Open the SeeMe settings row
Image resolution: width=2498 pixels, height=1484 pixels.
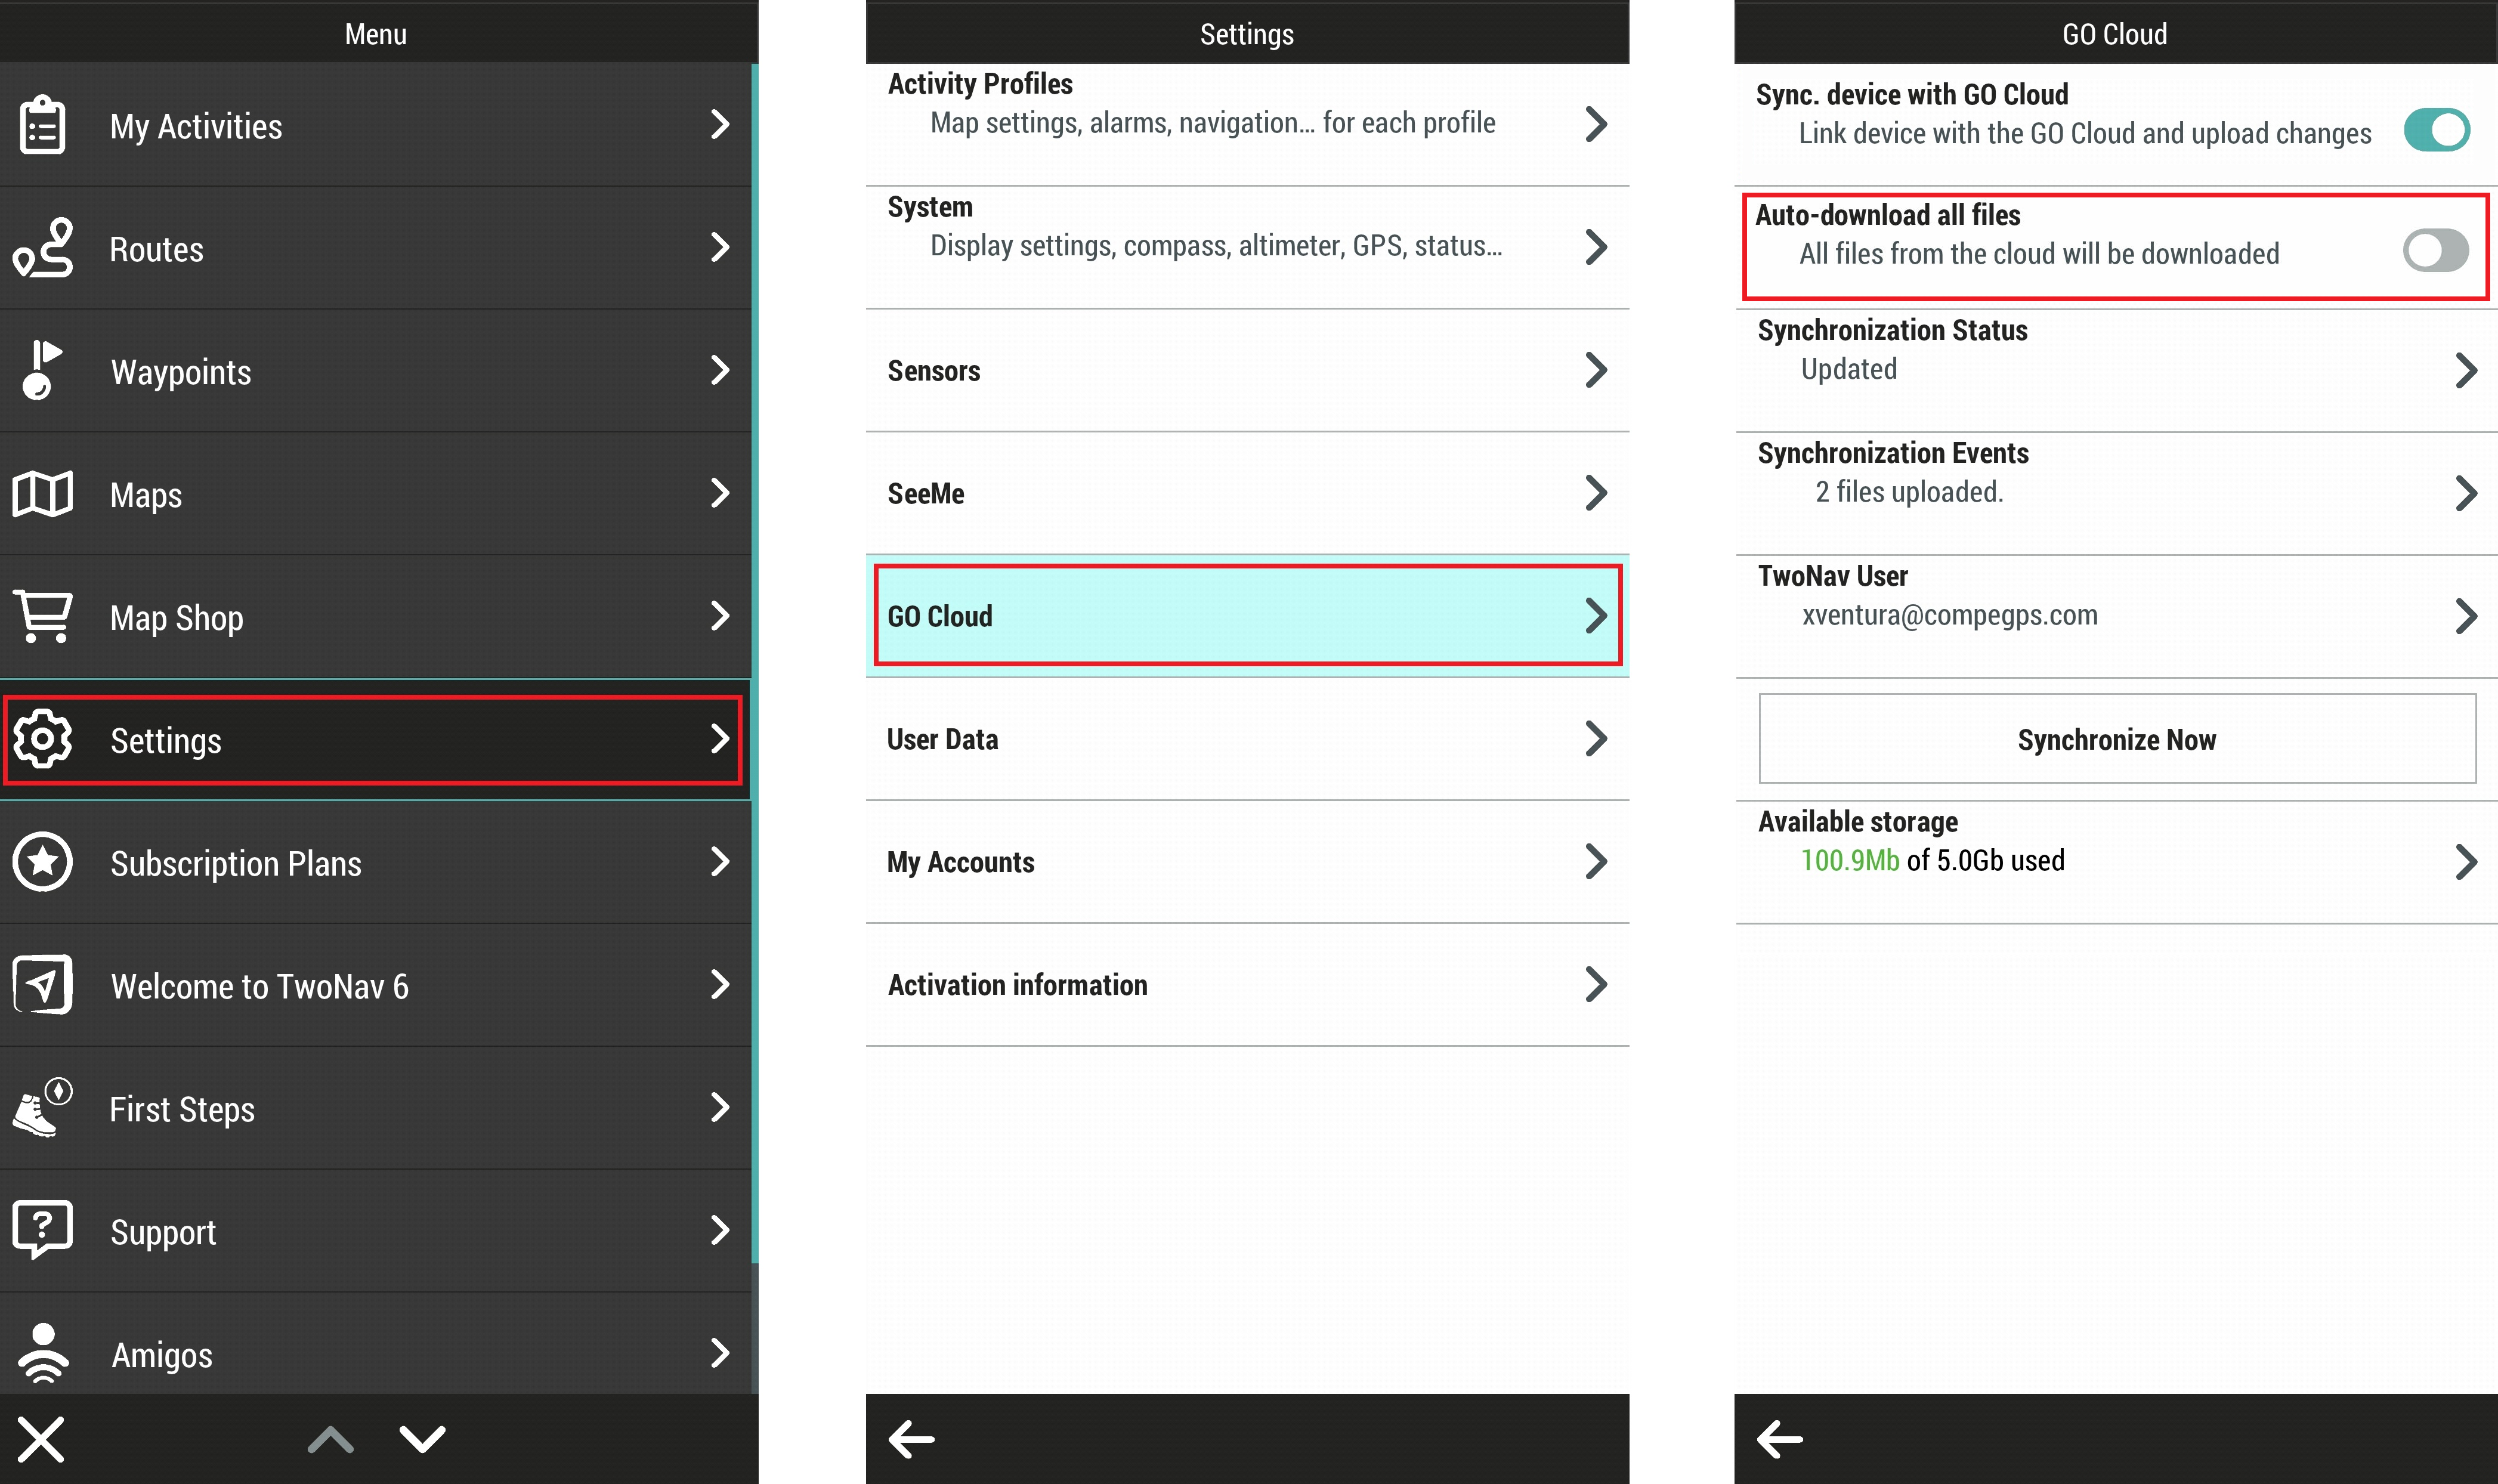pyautogui.click(x=1247, y=493)
